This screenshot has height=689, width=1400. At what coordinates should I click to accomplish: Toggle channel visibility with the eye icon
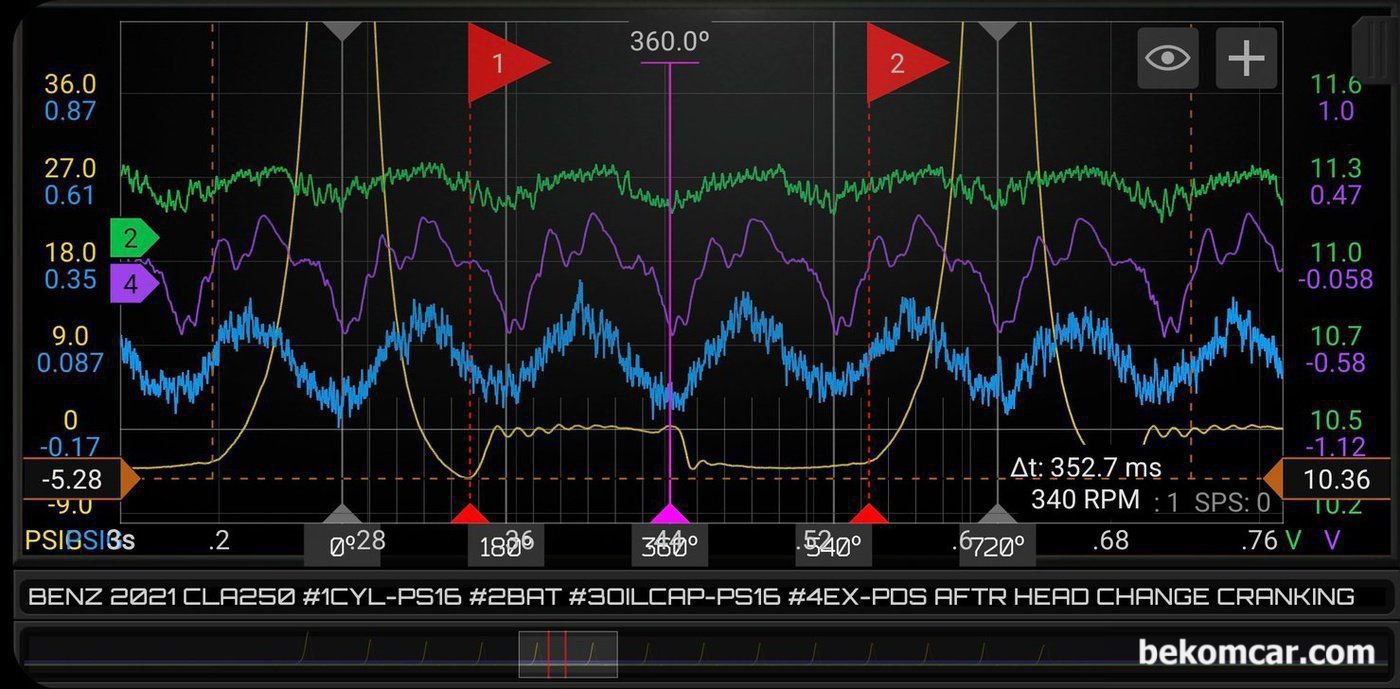click(1169, 58)
